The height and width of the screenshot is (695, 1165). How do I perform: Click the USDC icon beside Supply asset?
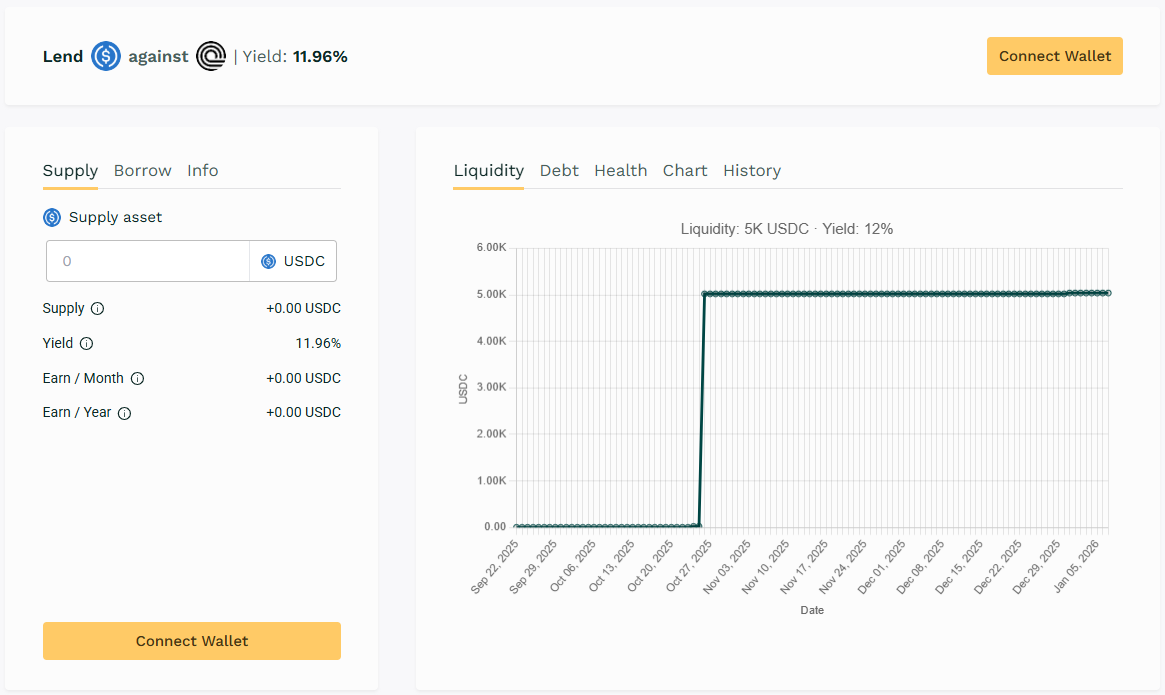(52, 217)
